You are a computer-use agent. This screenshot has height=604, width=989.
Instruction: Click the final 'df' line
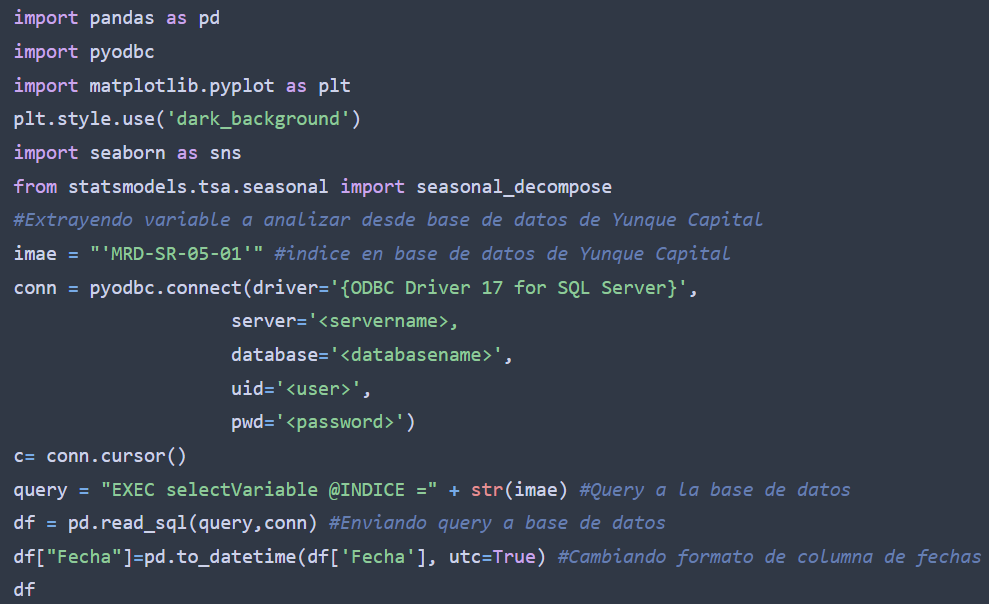click(25, 590)
